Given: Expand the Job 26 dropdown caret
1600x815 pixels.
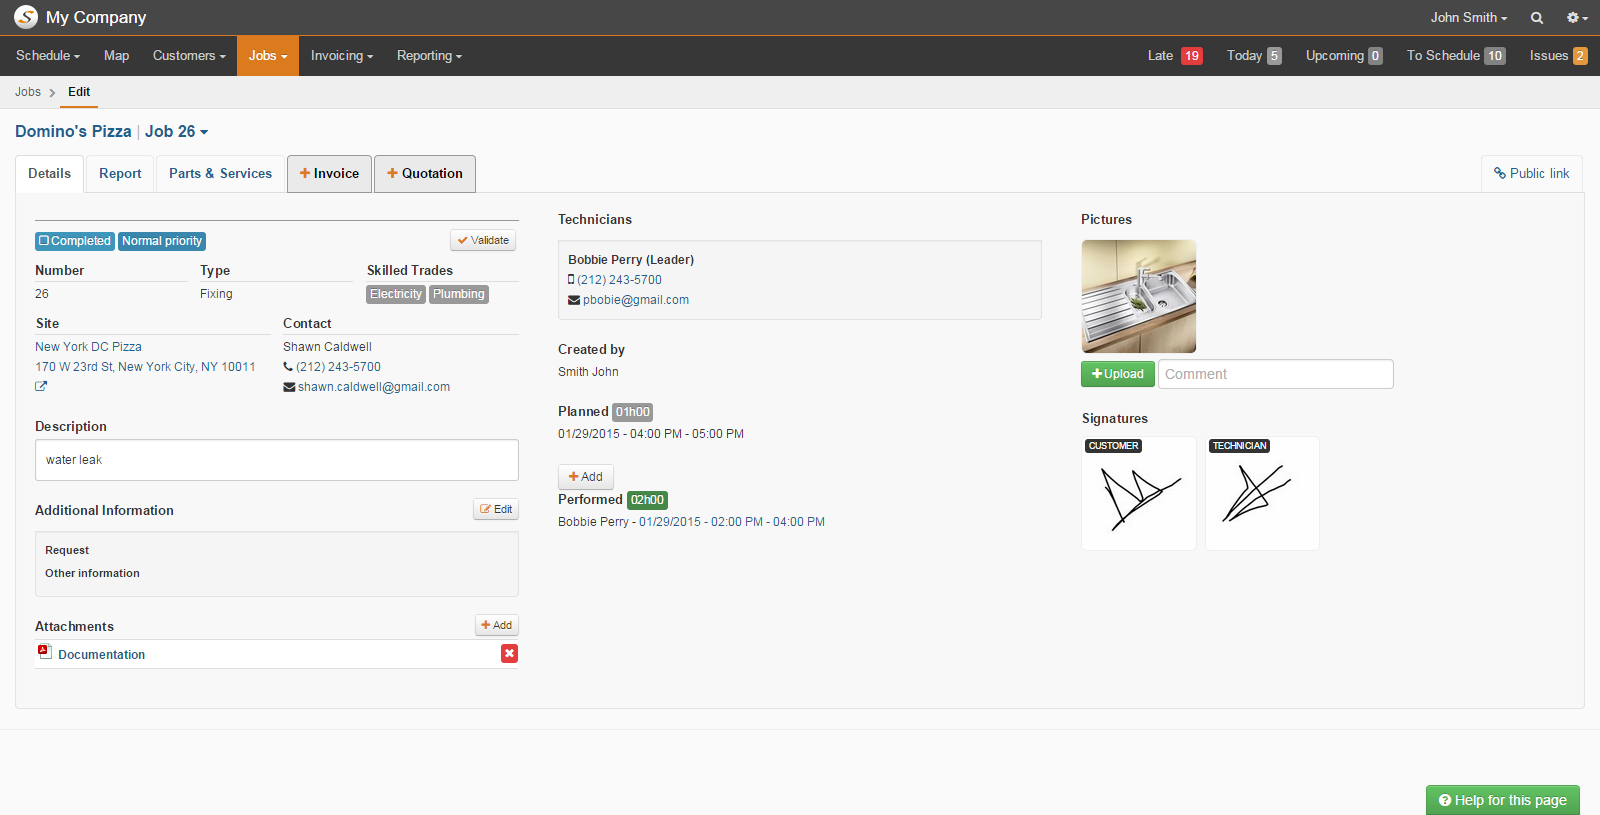Looking at the screenshot, I should click(x=204, y=132).
